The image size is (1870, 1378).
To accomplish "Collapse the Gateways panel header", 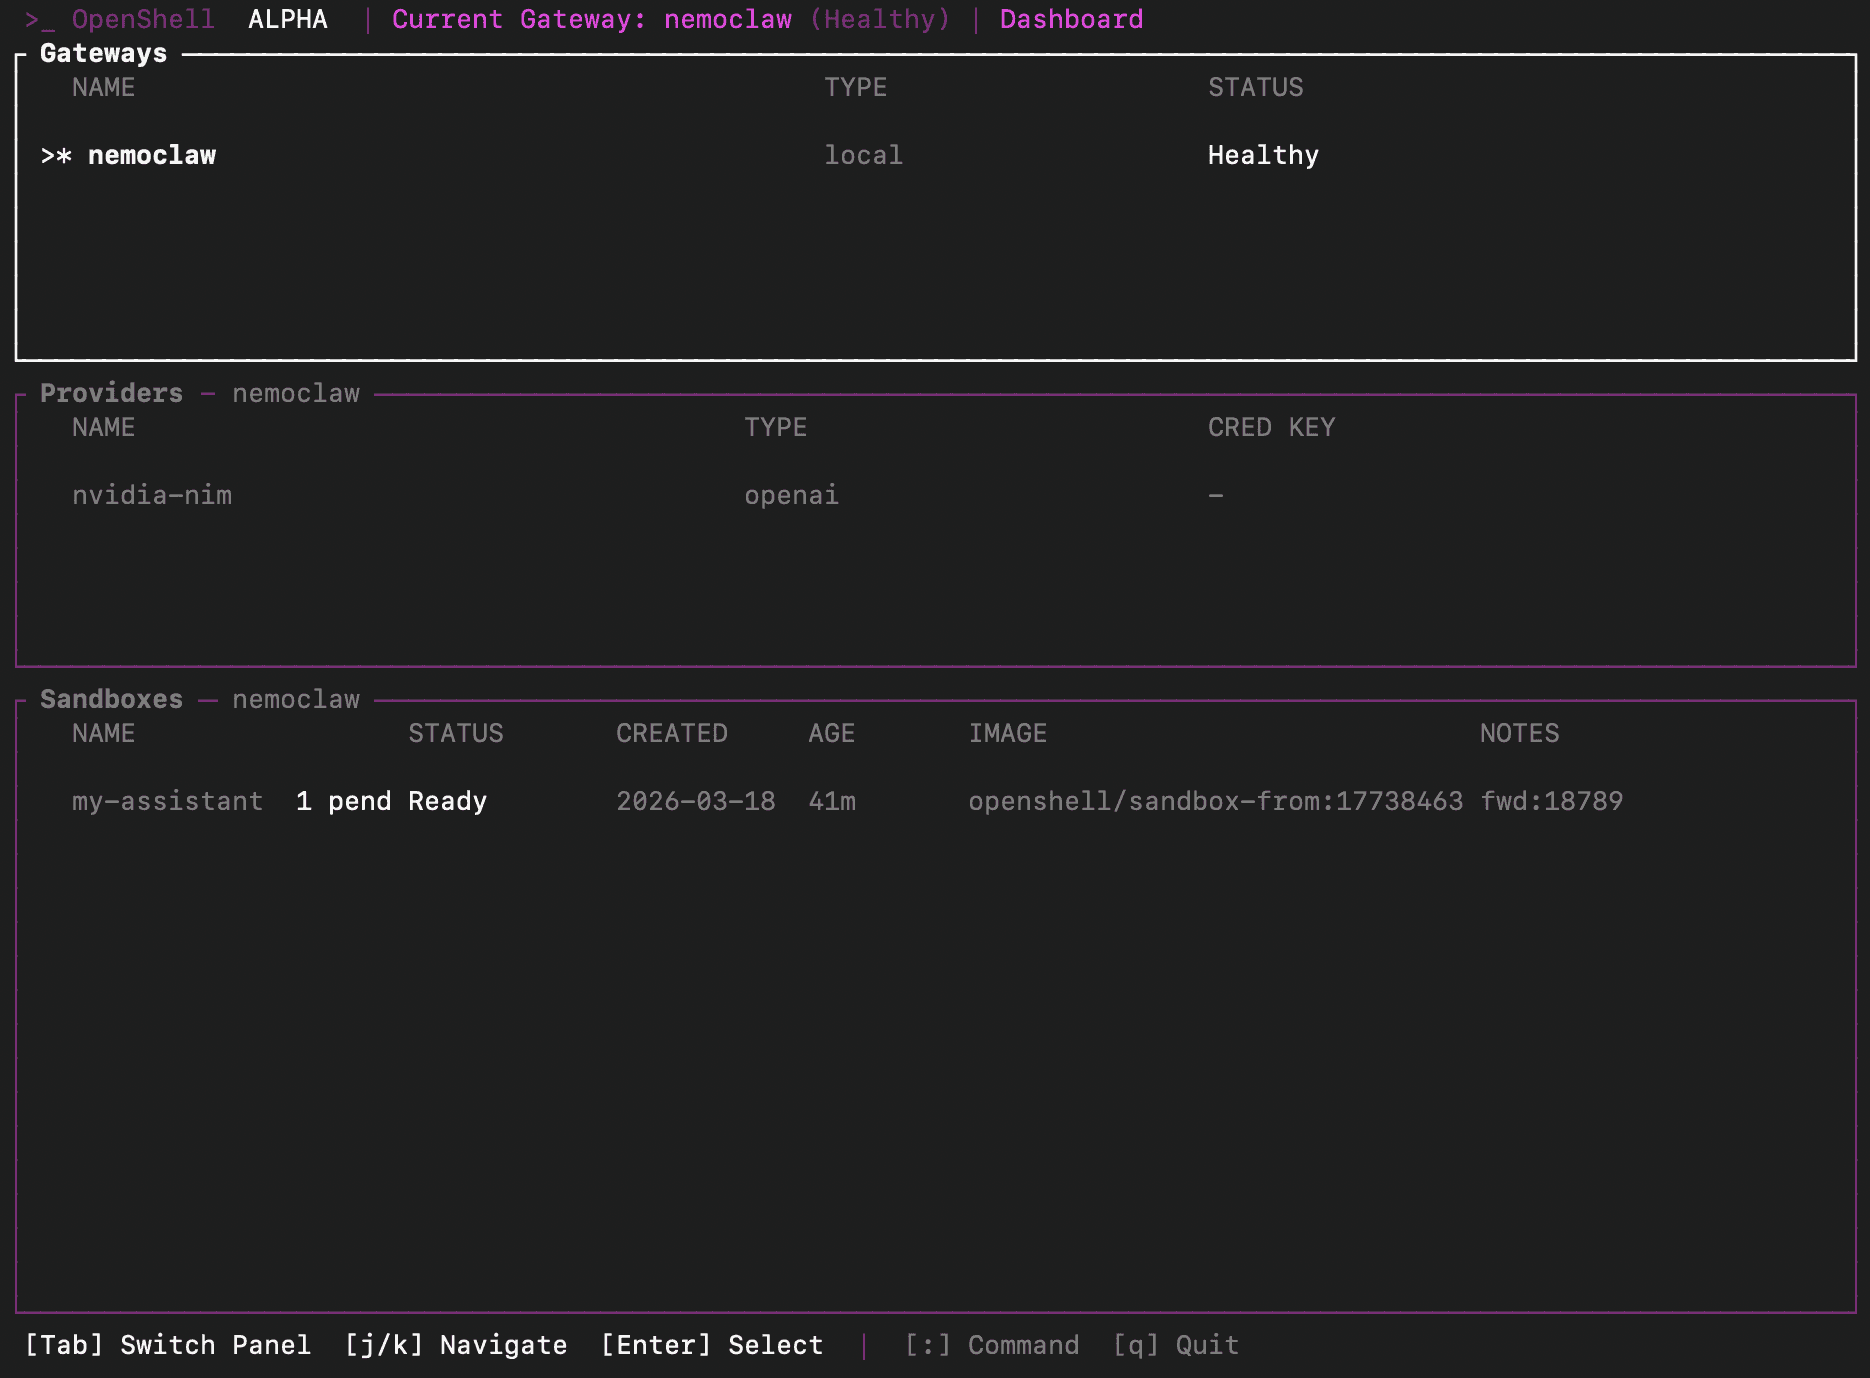I will click(x=103, y=53).
